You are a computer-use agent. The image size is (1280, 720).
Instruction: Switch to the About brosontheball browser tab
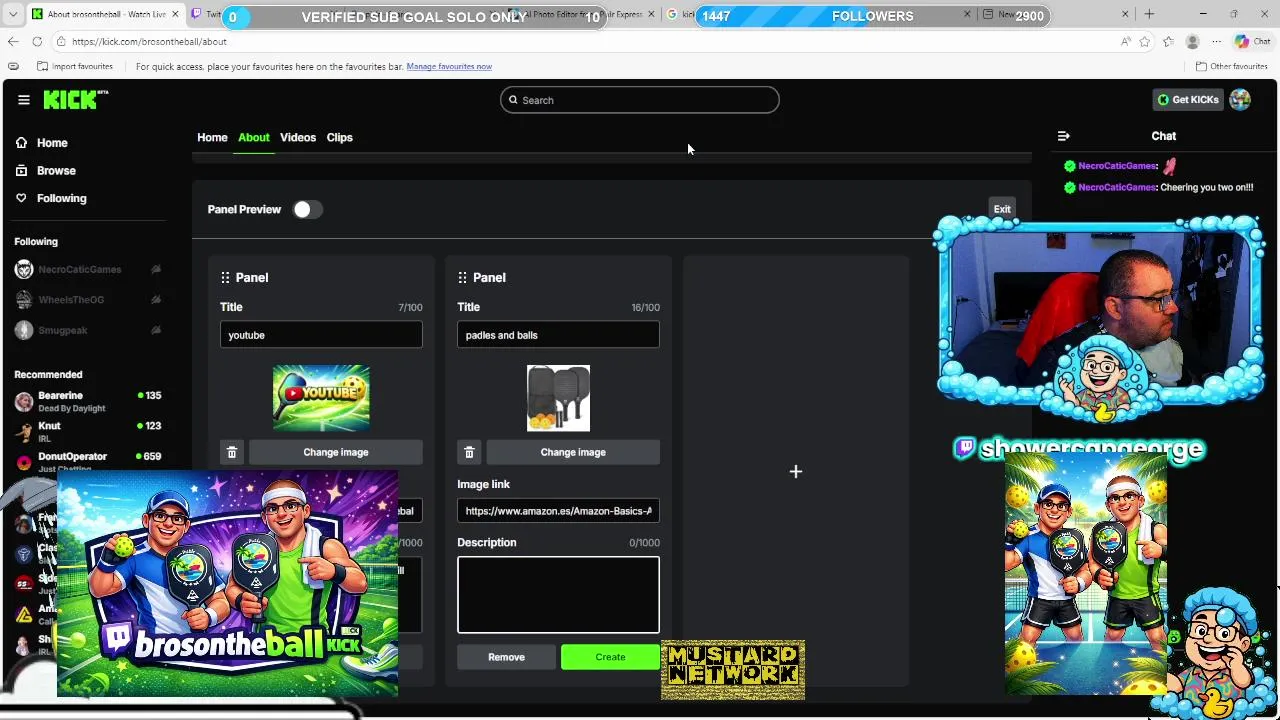[105, 14]
